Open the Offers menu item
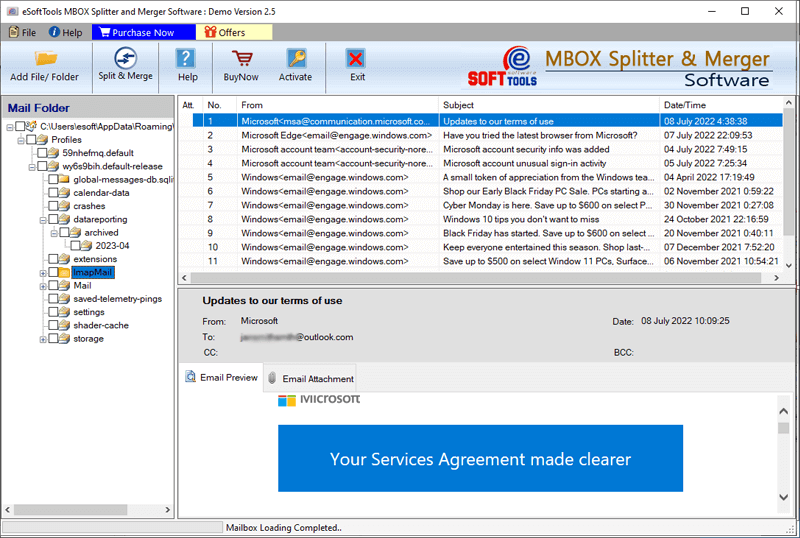This screenshot has width=800, height=538. point(234,32)
